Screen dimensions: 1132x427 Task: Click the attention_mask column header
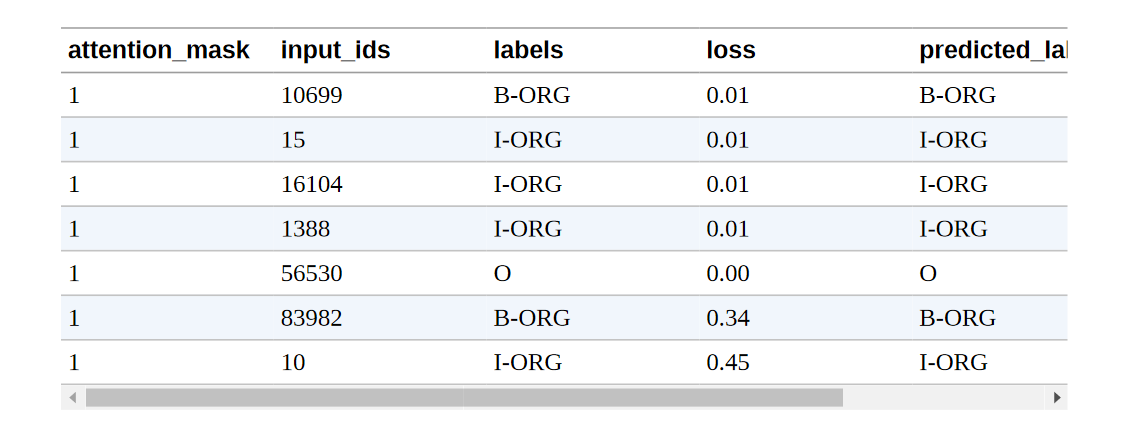coord(159,50)
